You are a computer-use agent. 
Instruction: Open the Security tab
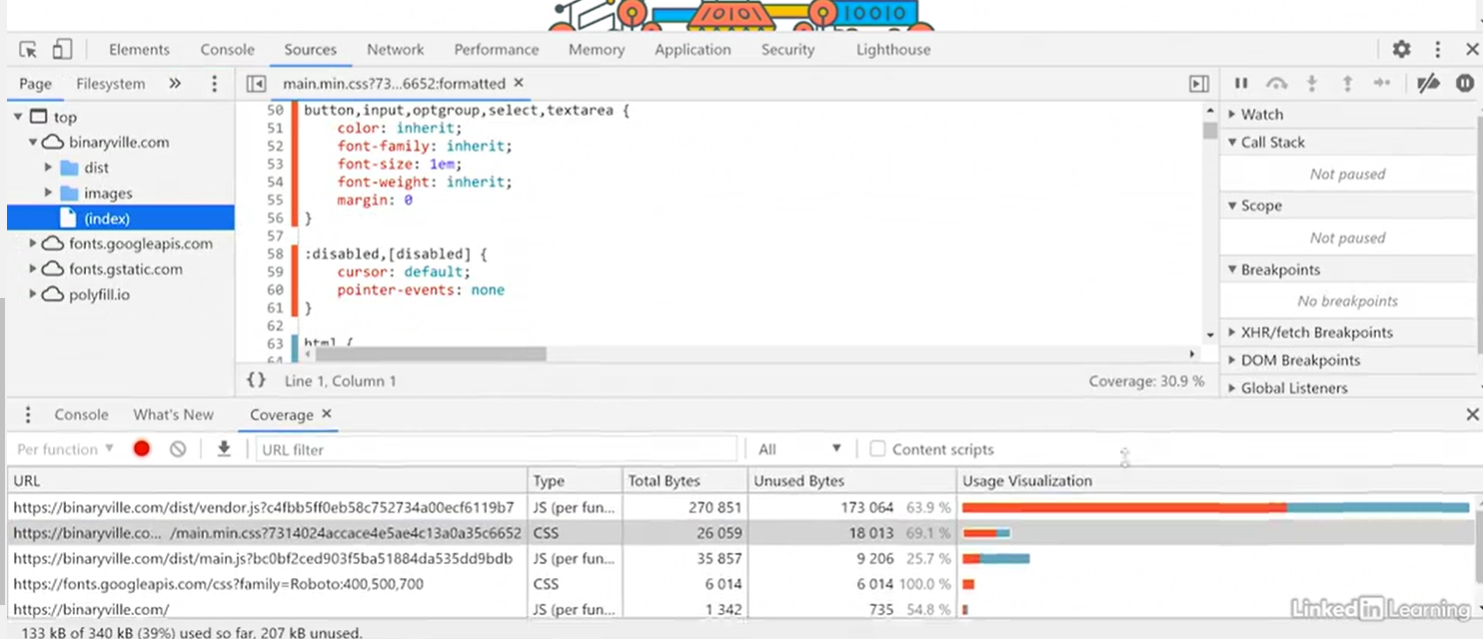787,49
